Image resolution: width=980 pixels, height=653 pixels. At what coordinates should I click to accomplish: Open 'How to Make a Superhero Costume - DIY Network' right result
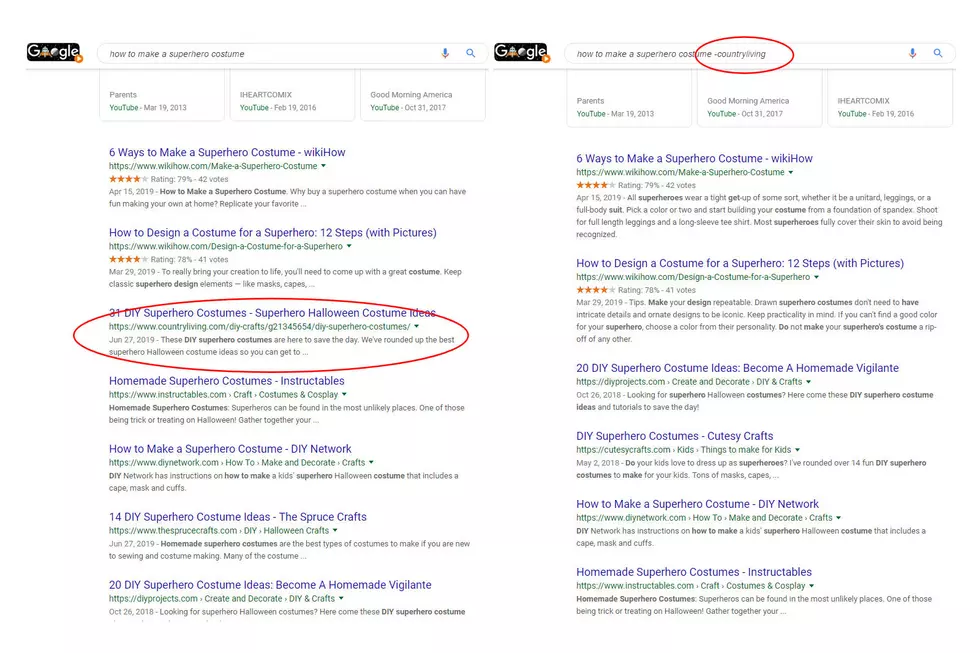point(698,504)
